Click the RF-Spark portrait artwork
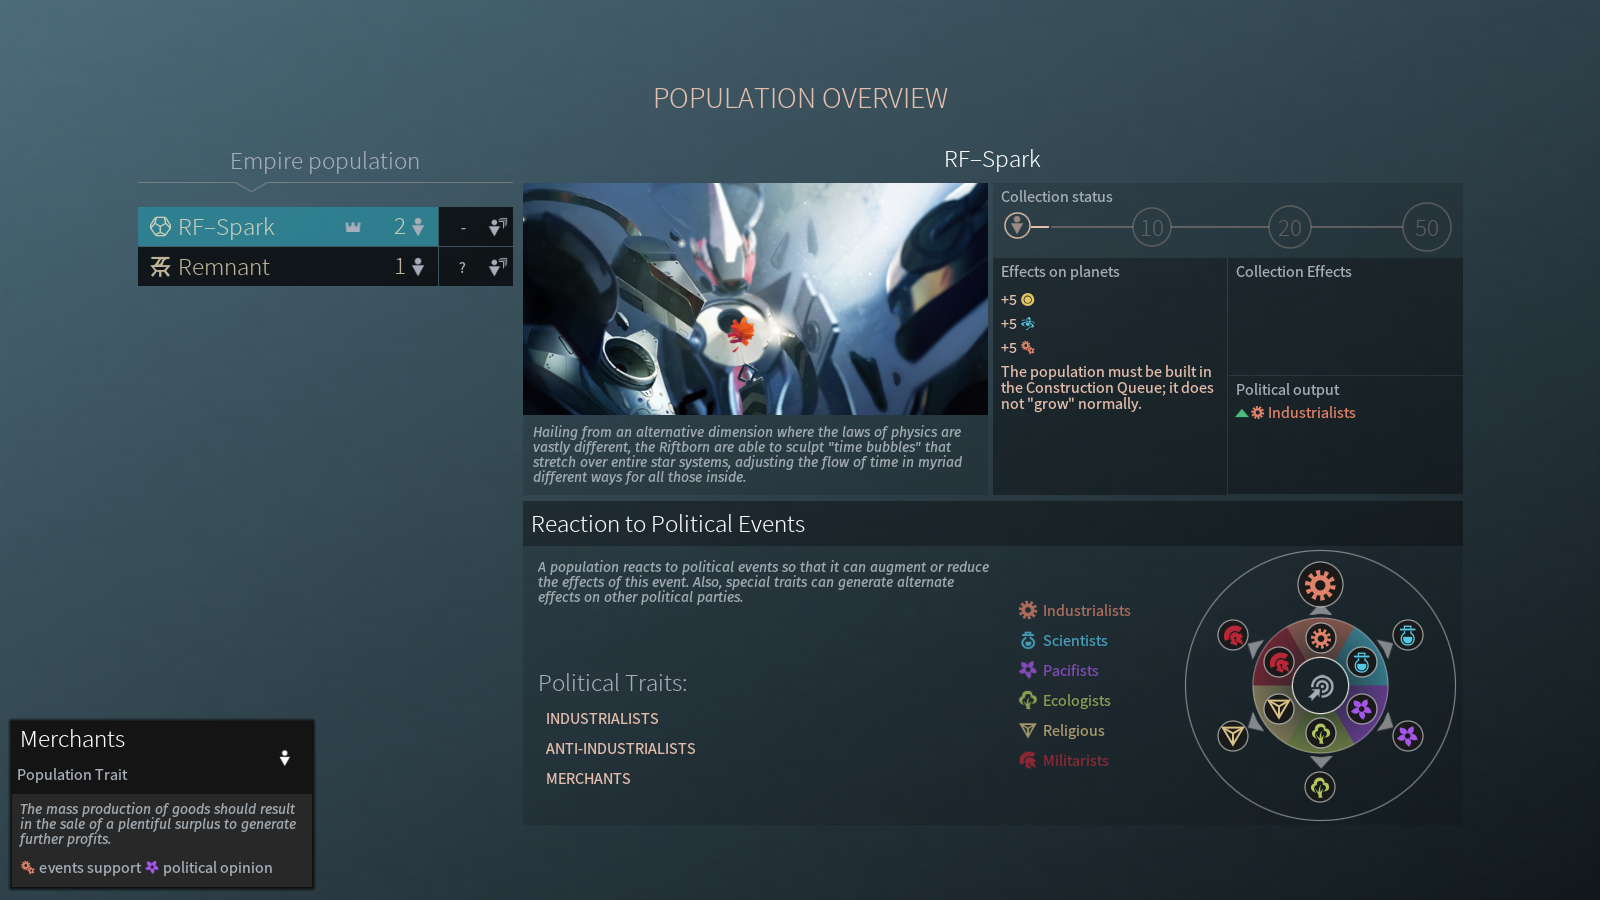This screenshot has width=1600, height=900. (755, 299)
